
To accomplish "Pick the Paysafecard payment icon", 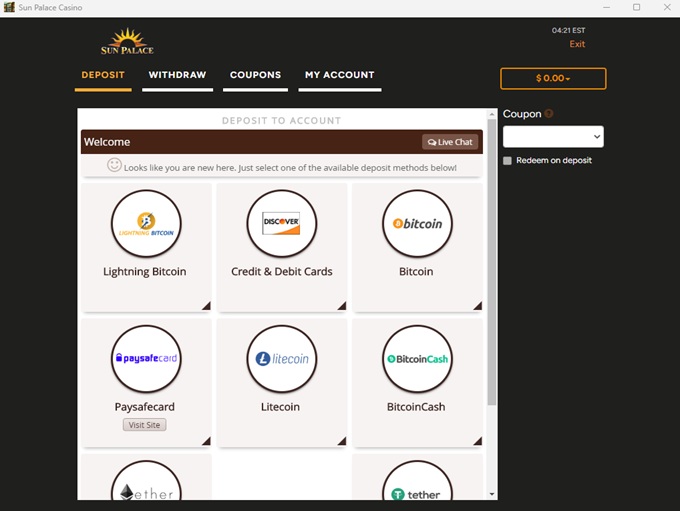I will point(146,359).
